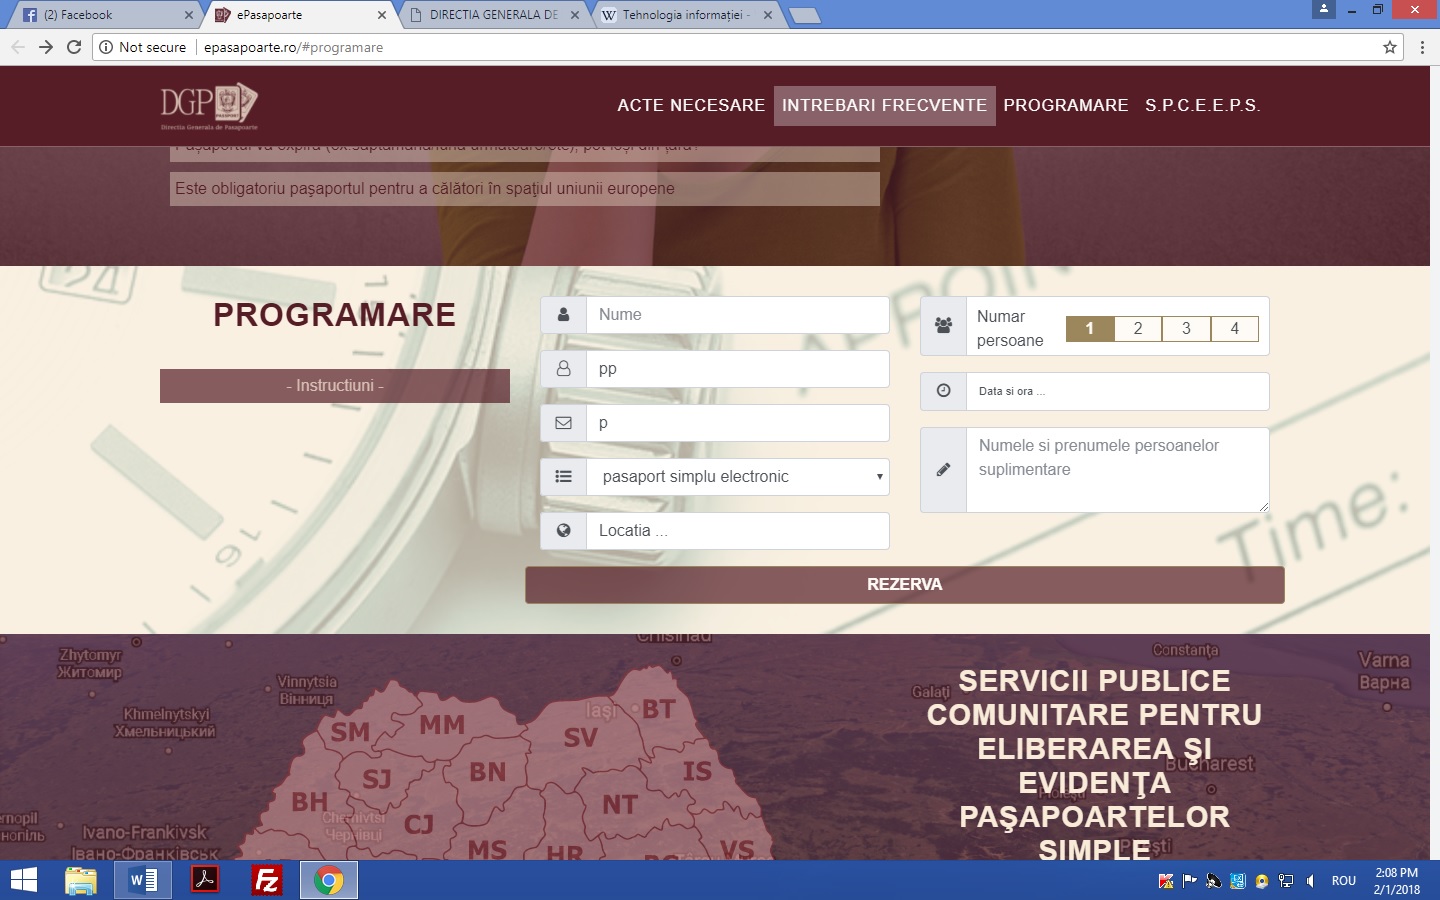
Task: Open the Data si ora picker
Action: click(x=1116, y=391)
